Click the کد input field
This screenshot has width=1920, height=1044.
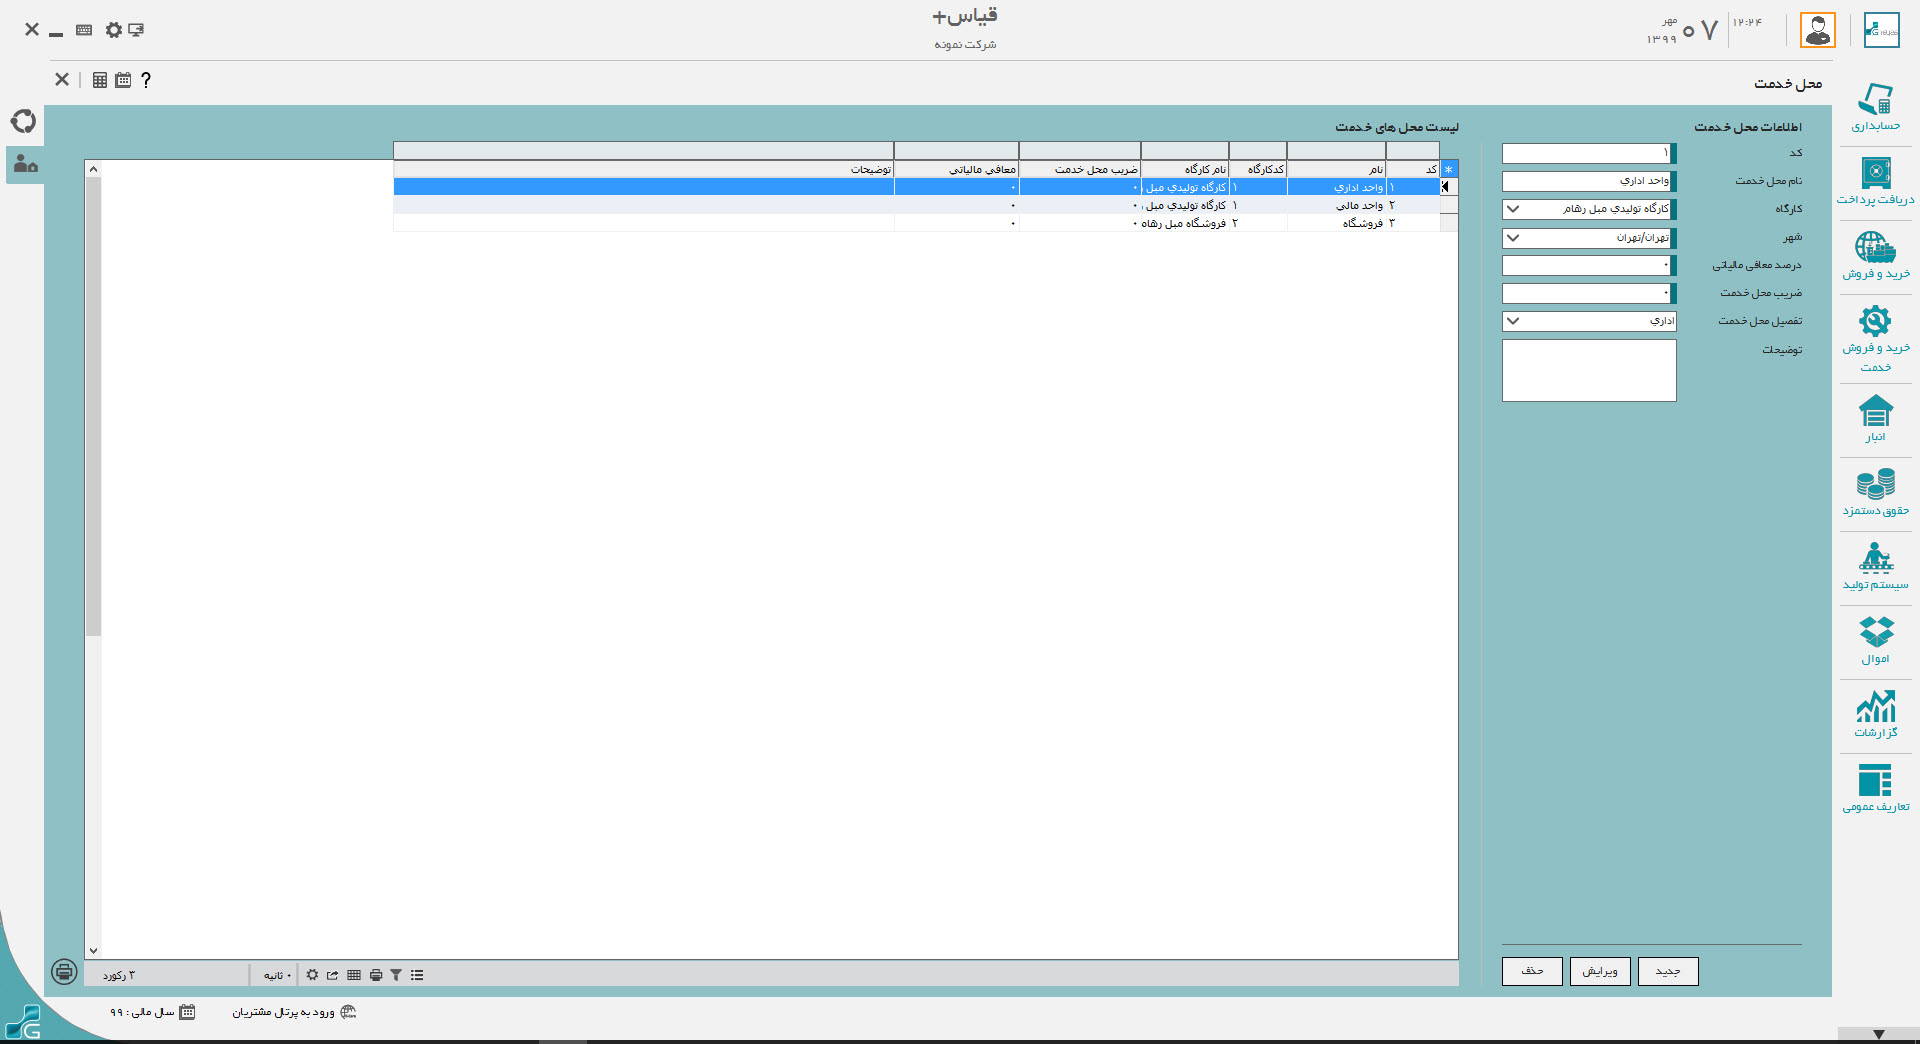coord(1588,153)
